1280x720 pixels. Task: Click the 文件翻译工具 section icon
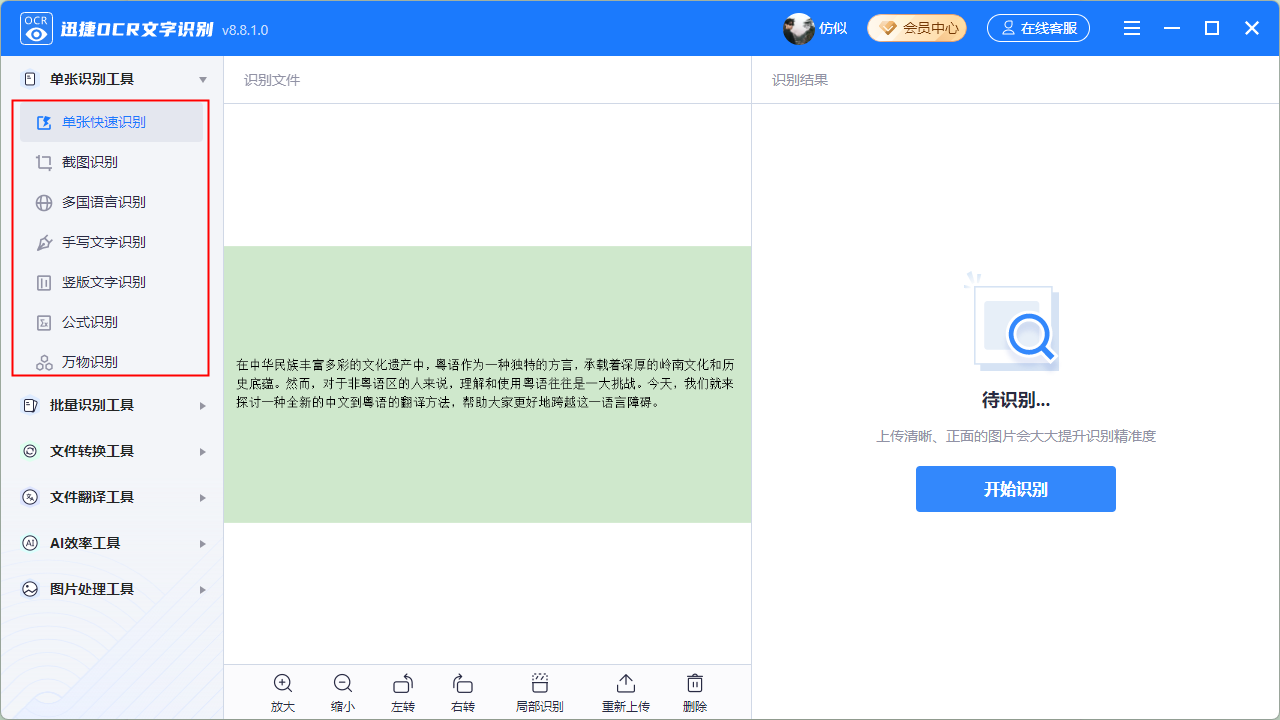click(30, 497)
